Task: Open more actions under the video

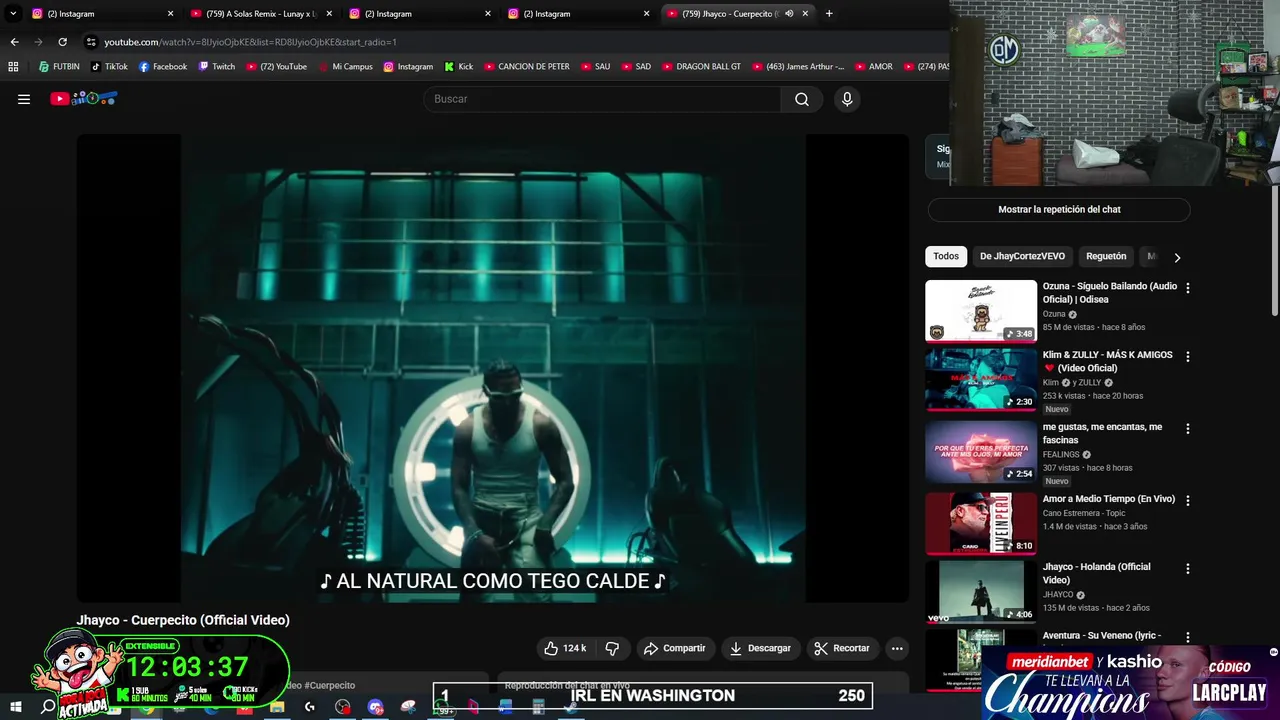Action: click(x=897, y=648)
